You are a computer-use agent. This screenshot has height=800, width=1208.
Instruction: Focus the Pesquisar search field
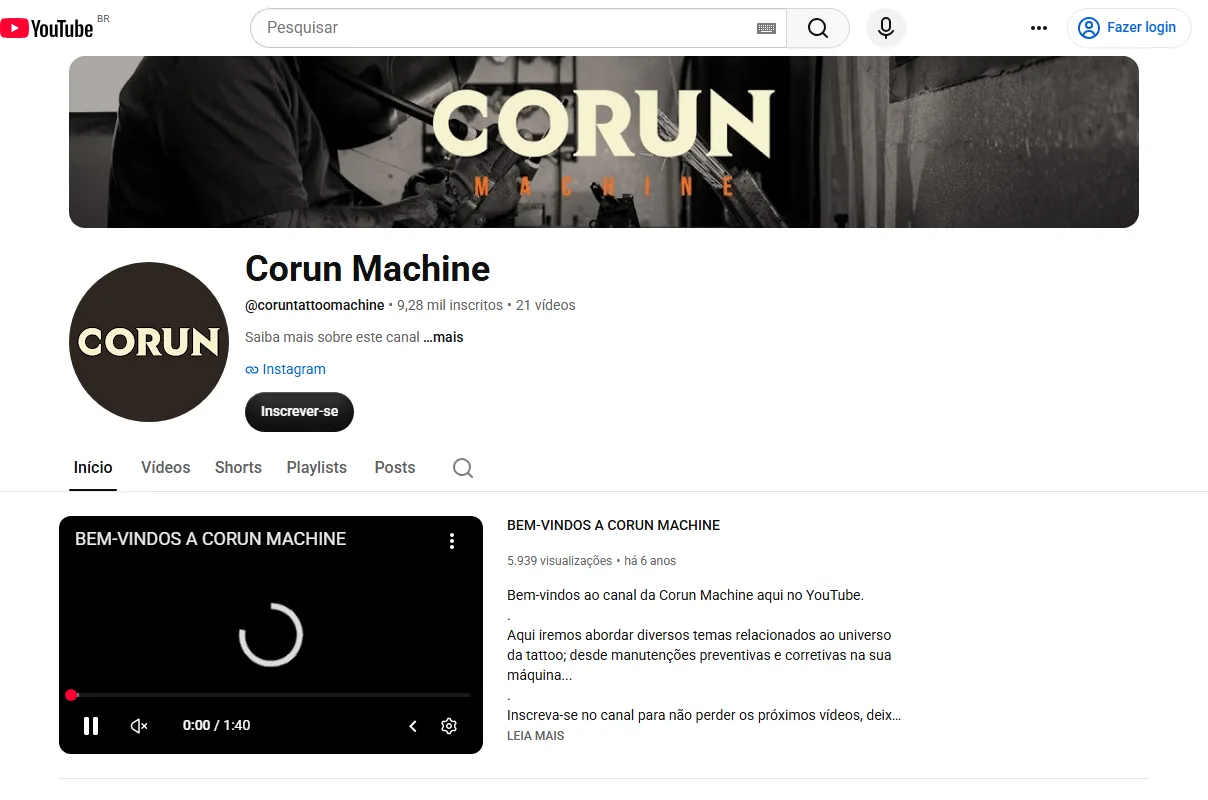[510, 28]
